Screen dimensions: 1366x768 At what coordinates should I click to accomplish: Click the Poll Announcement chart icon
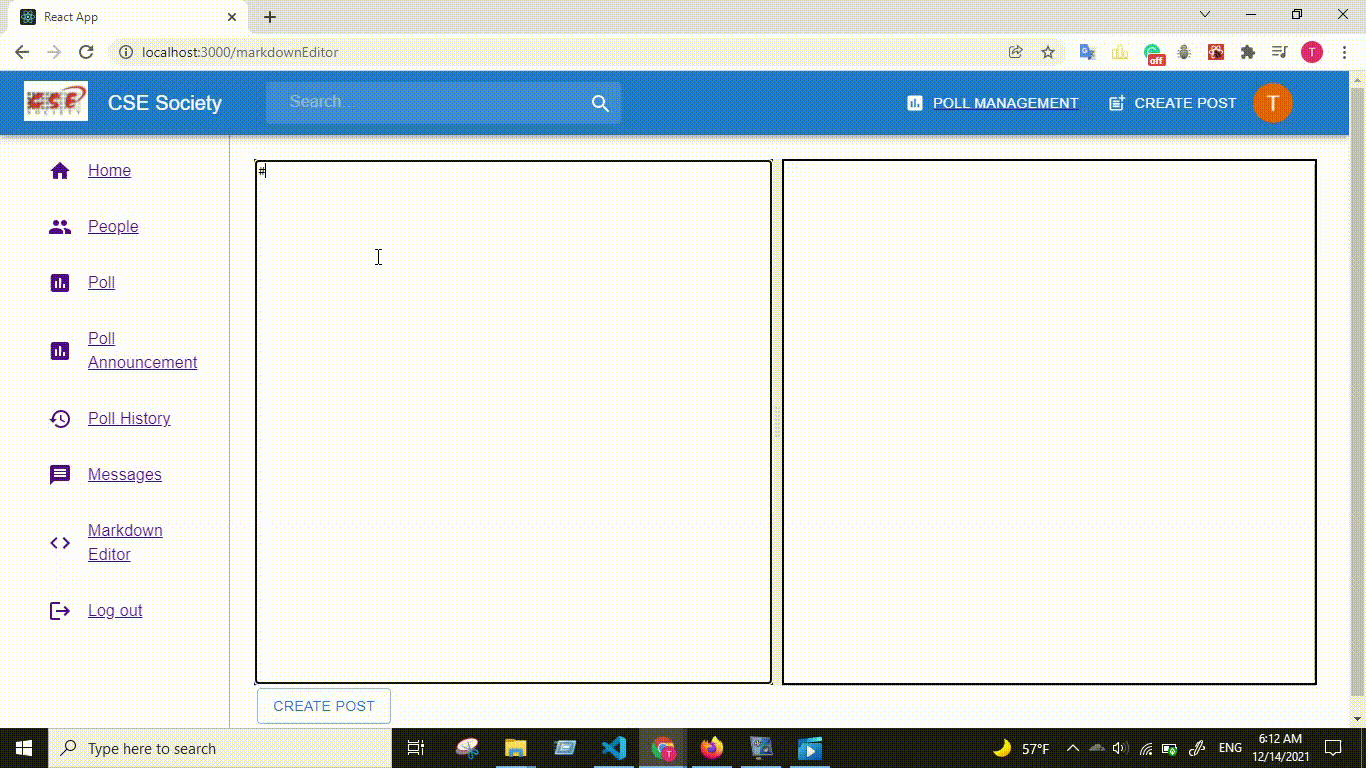point(59,350)
